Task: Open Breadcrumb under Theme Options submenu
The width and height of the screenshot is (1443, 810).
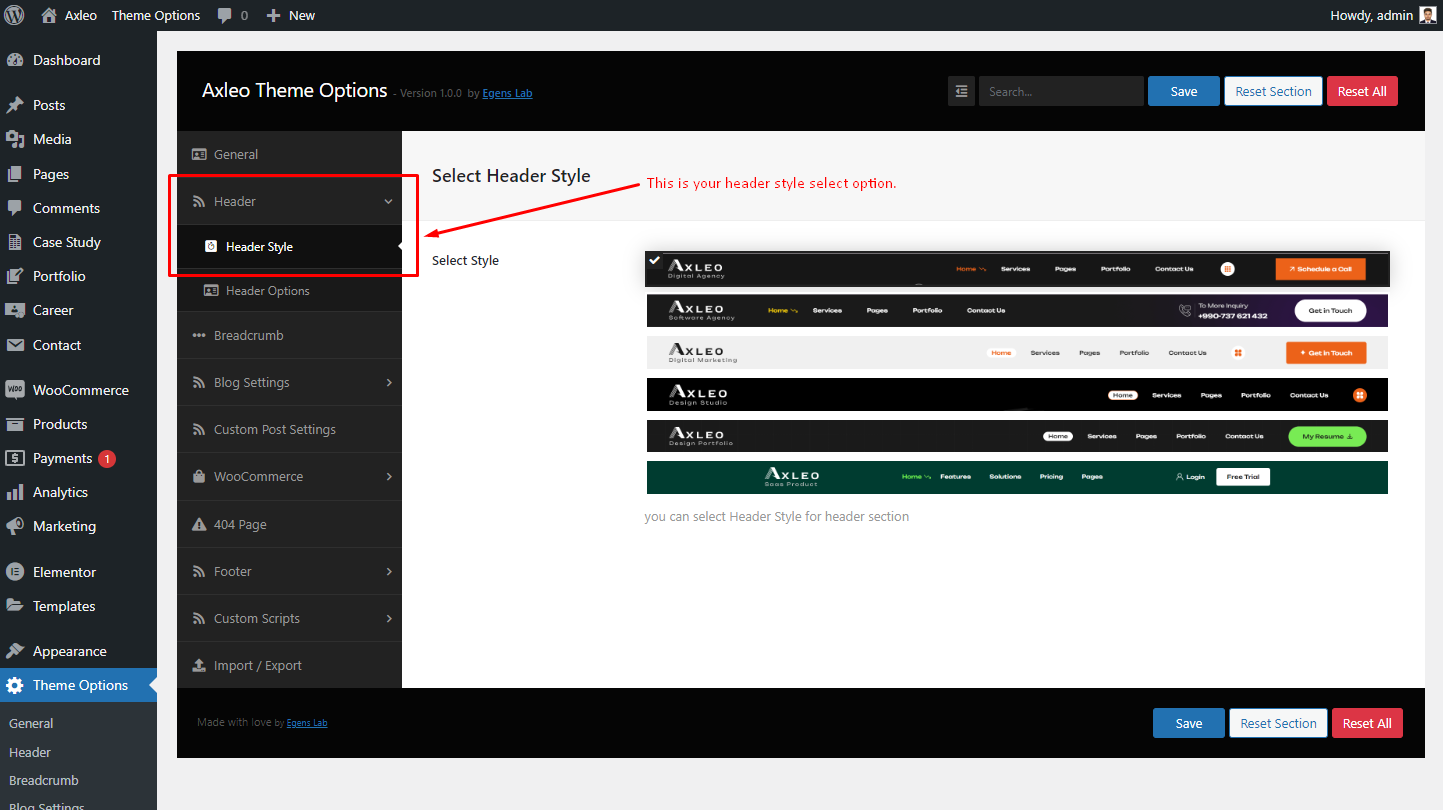Action: click(44, 780)
